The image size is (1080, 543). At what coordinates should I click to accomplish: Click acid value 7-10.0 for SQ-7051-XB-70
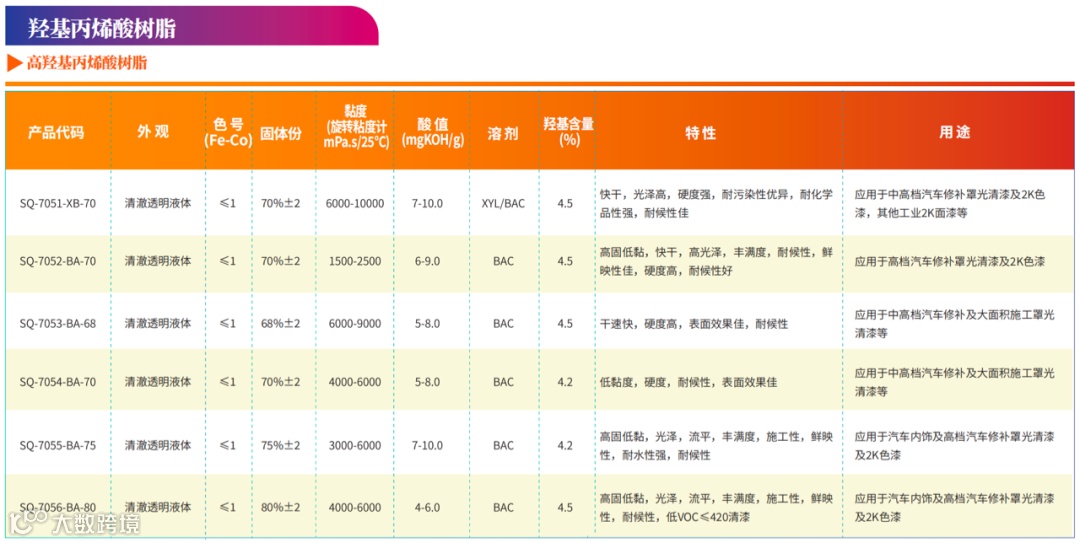click(428, 204)
